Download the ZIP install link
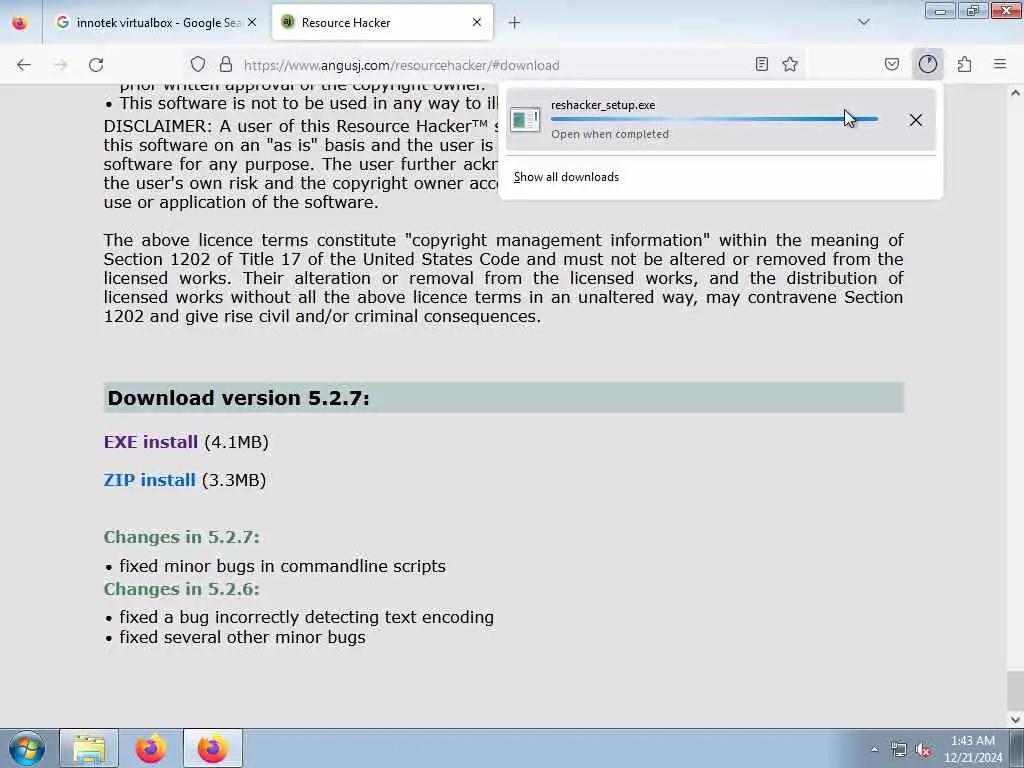 [x=150, y=480]
